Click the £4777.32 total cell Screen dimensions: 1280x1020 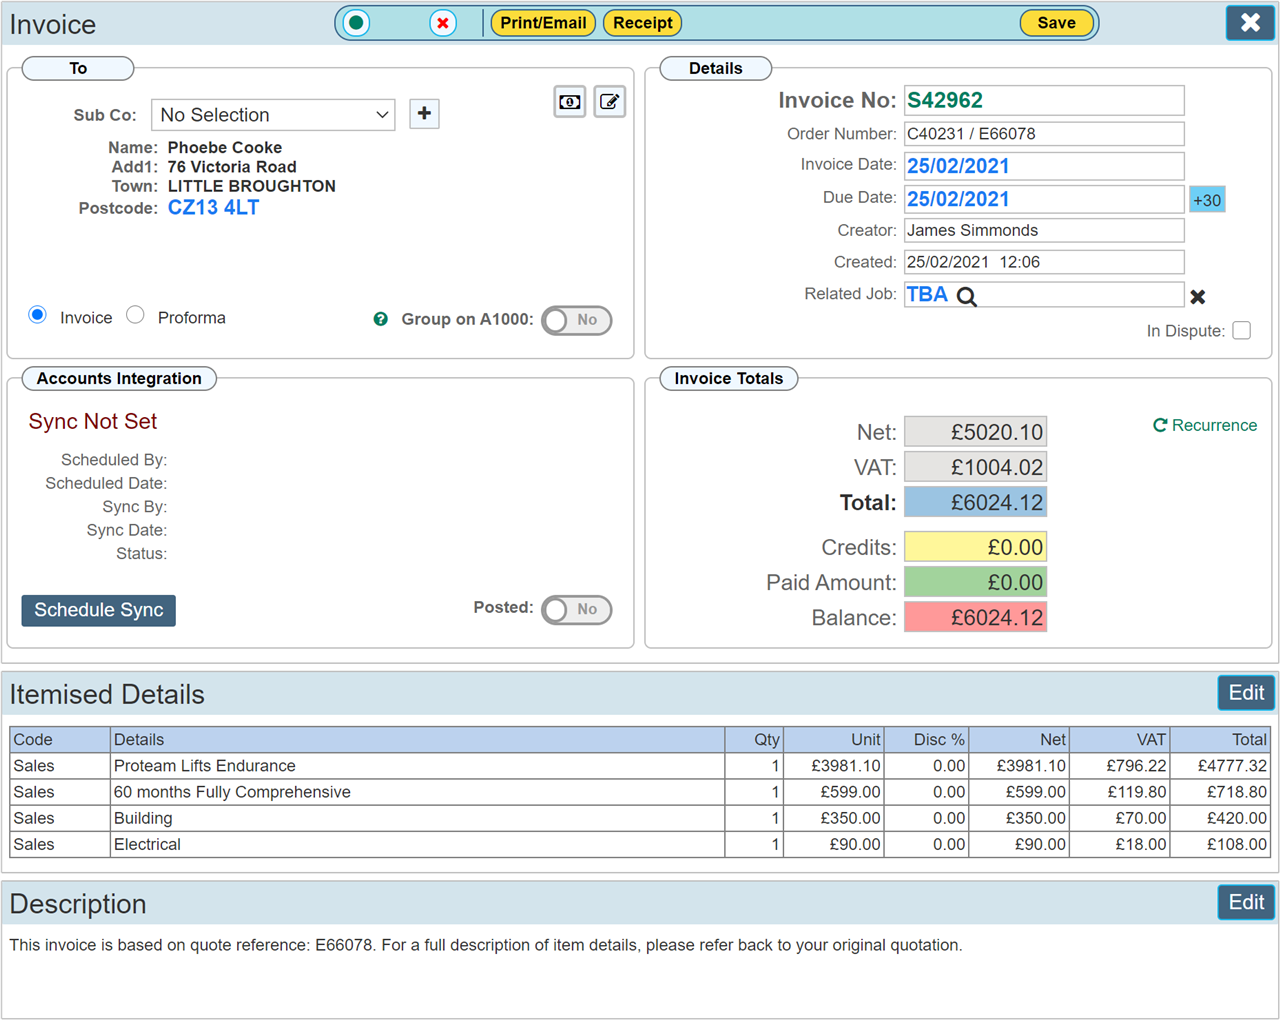(1220, 766)
